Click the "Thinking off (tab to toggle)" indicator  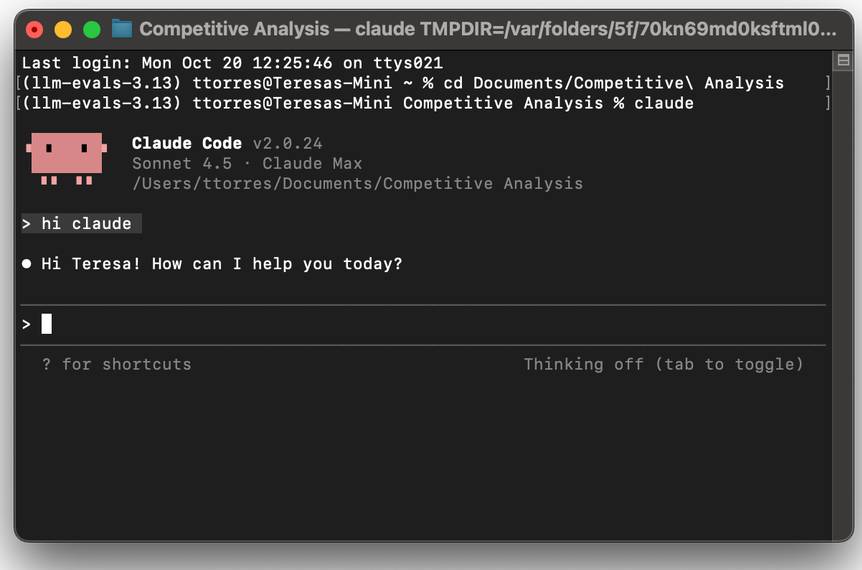click(663, 364)
